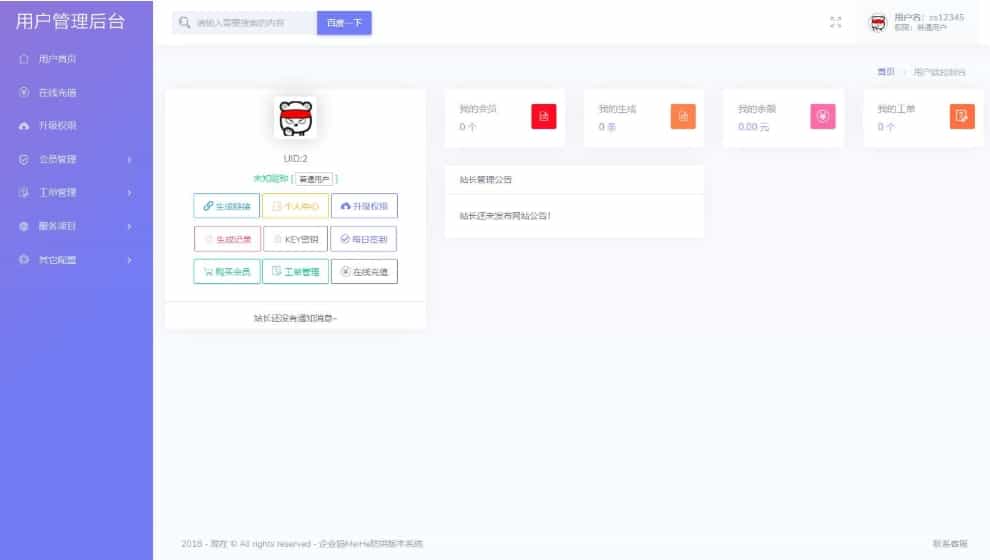
Task: Click the user avatar in top-right header
Action: [x=878, y=22]
